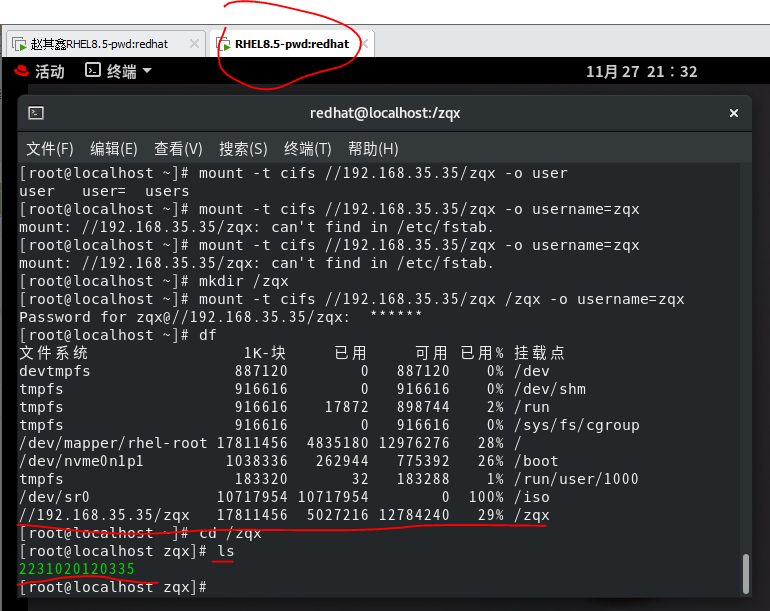Switch to the 赵其鑫RHEL8.5-pwd:redhat VM tab
This screenshot has width=770, height=611.
(x=105, y=44)
